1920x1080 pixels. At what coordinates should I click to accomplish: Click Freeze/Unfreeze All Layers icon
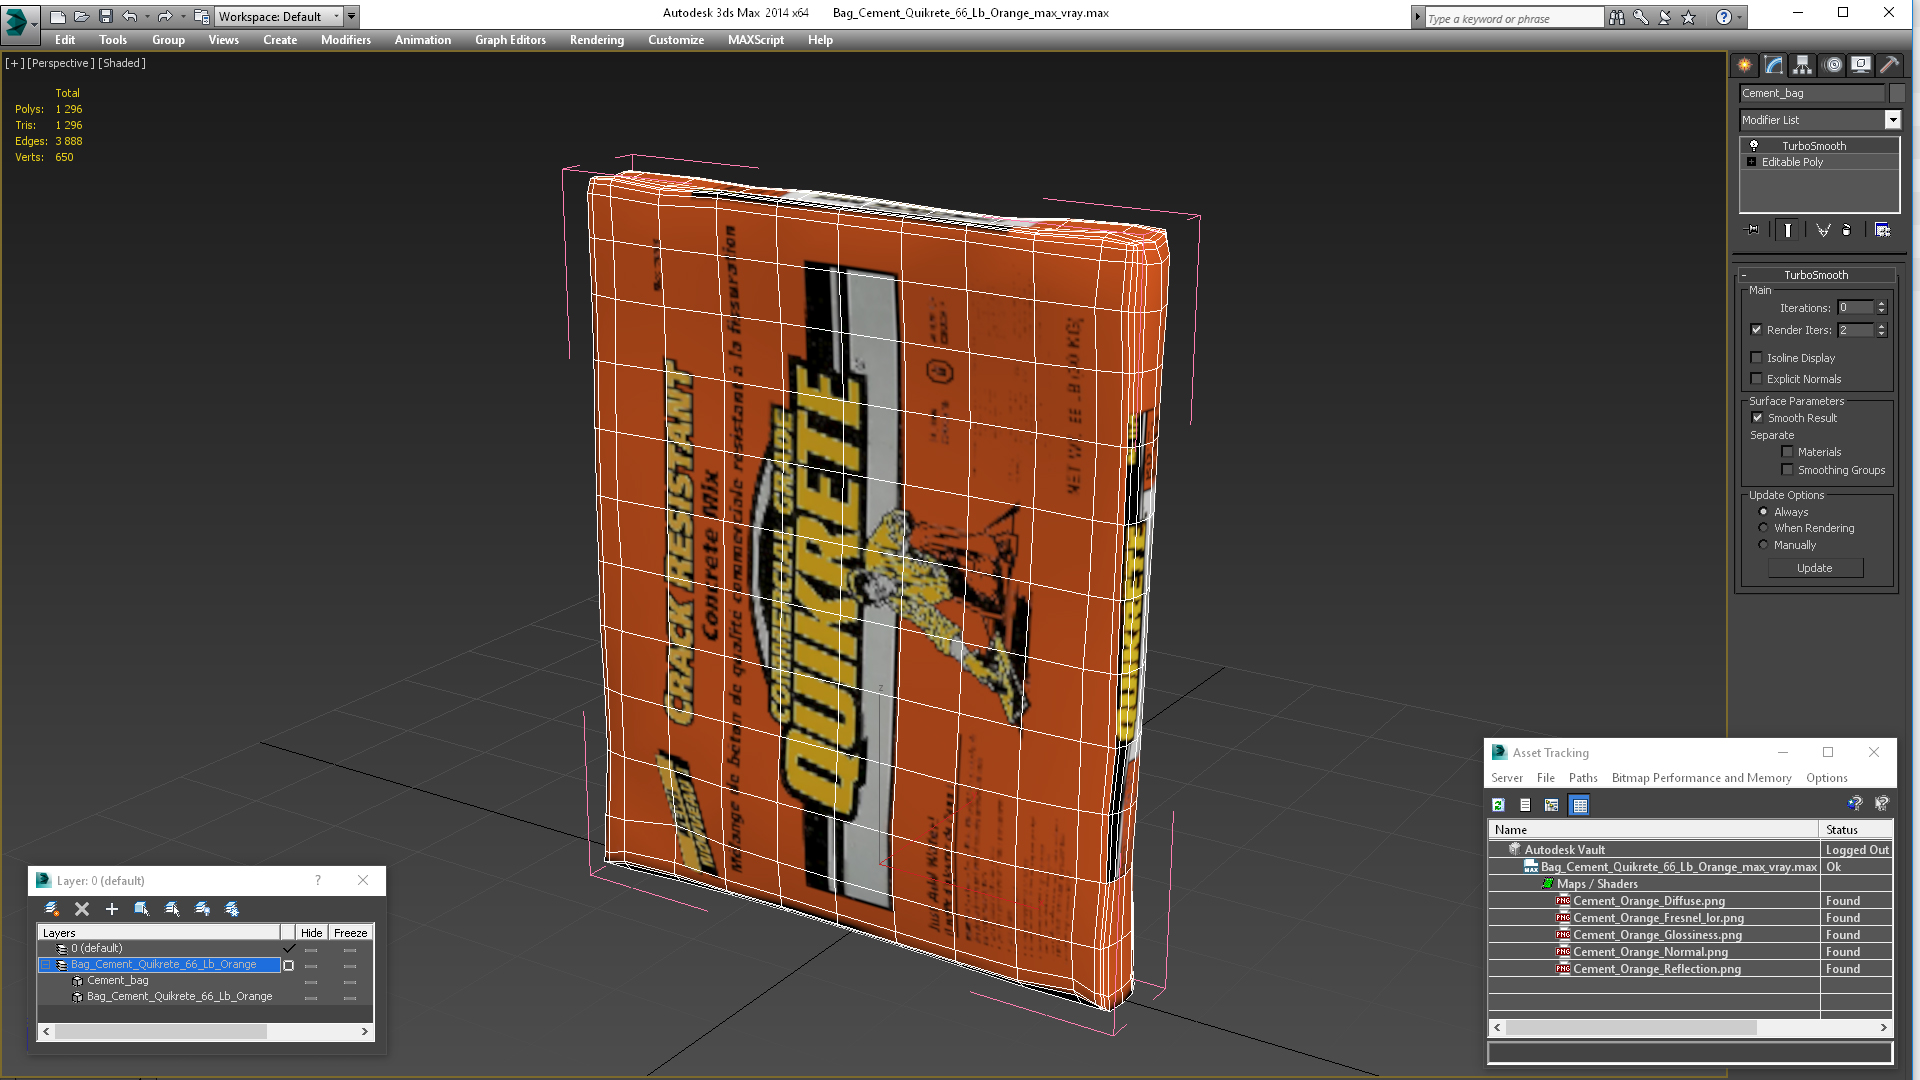[232, 909]
